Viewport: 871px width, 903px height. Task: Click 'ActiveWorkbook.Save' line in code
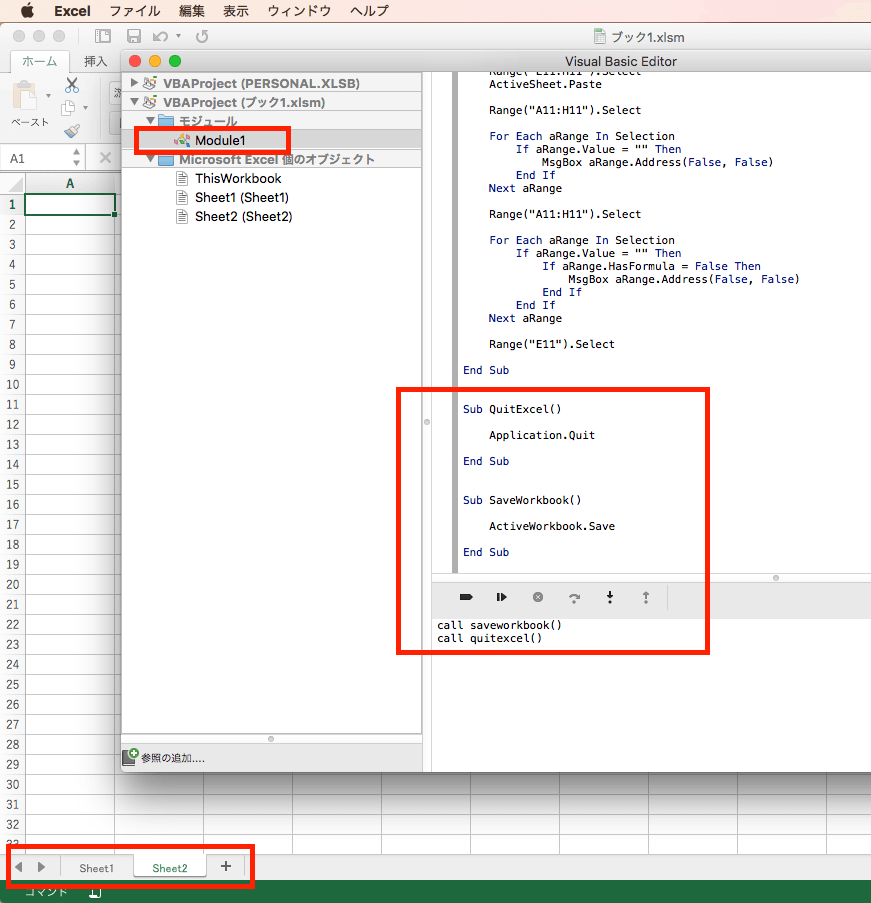click(x=551, y=526)
